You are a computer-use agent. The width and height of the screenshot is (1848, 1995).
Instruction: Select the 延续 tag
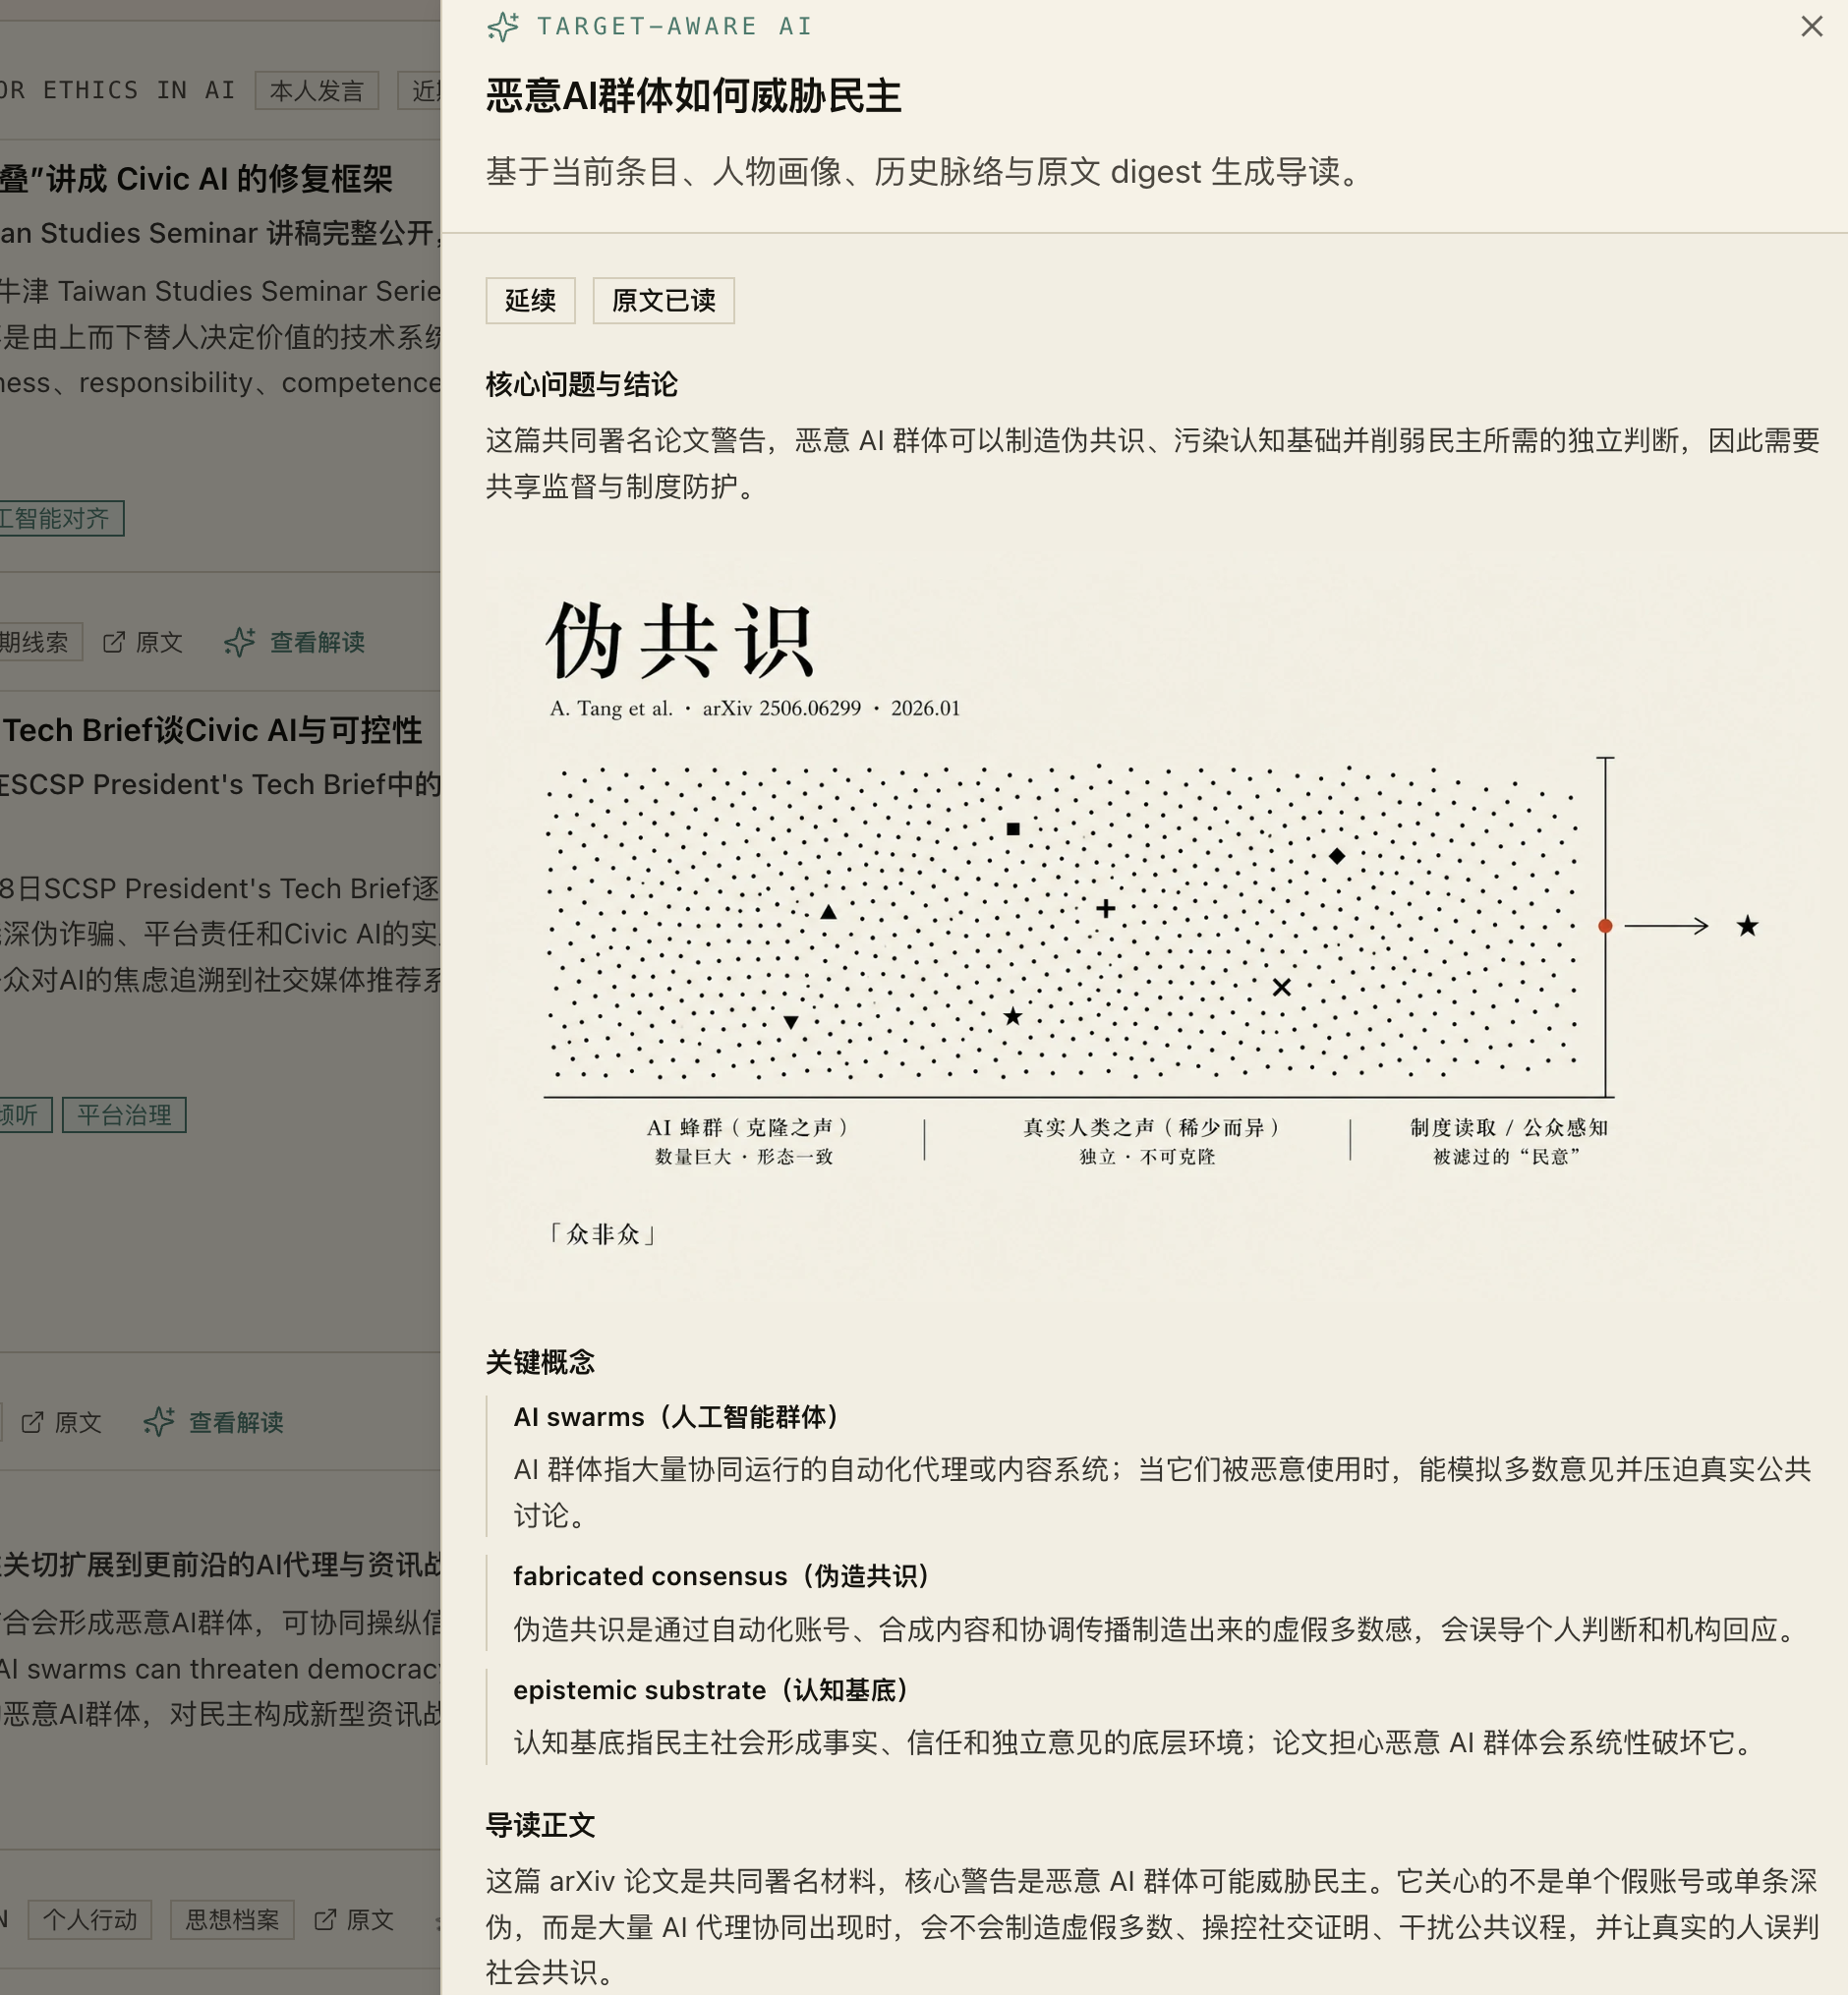click(530, 300)
